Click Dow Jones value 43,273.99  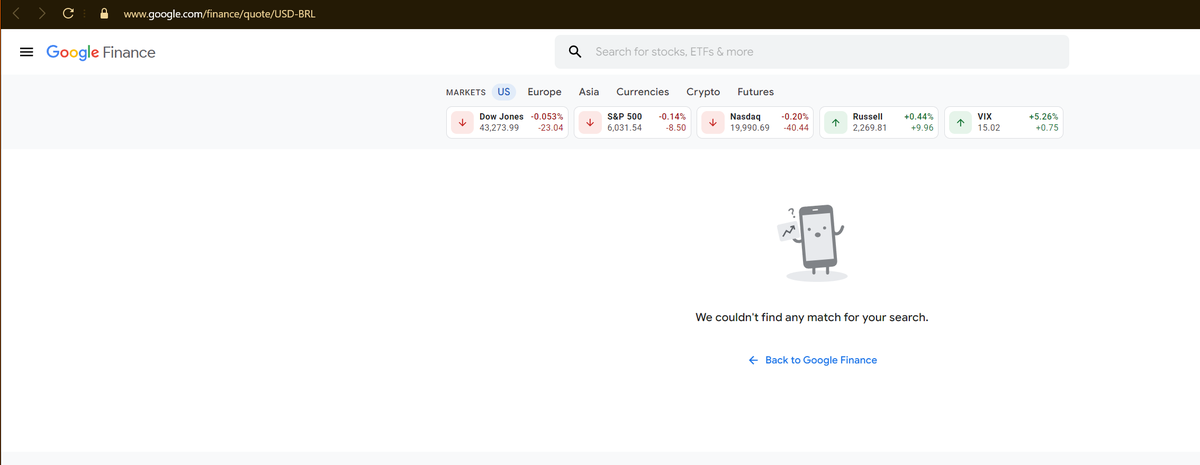(499, 128)
